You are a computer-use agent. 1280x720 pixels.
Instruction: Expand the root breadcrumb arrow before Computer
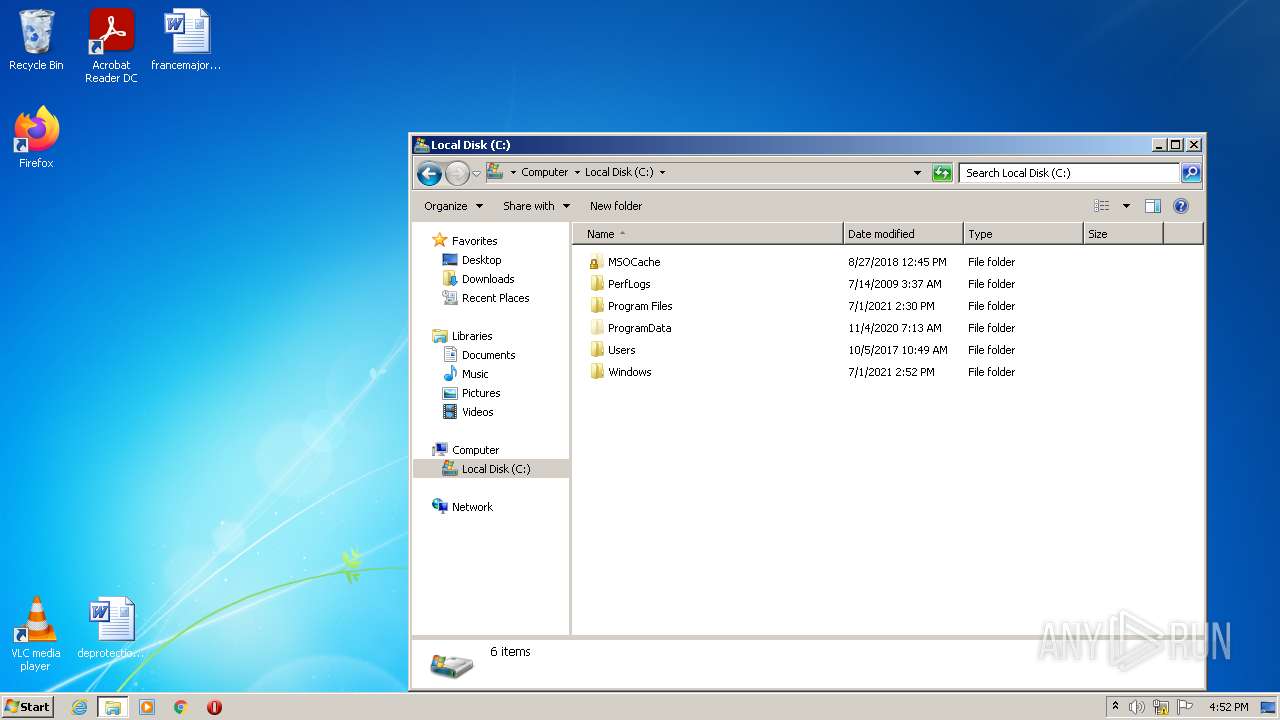click(513, 172)
